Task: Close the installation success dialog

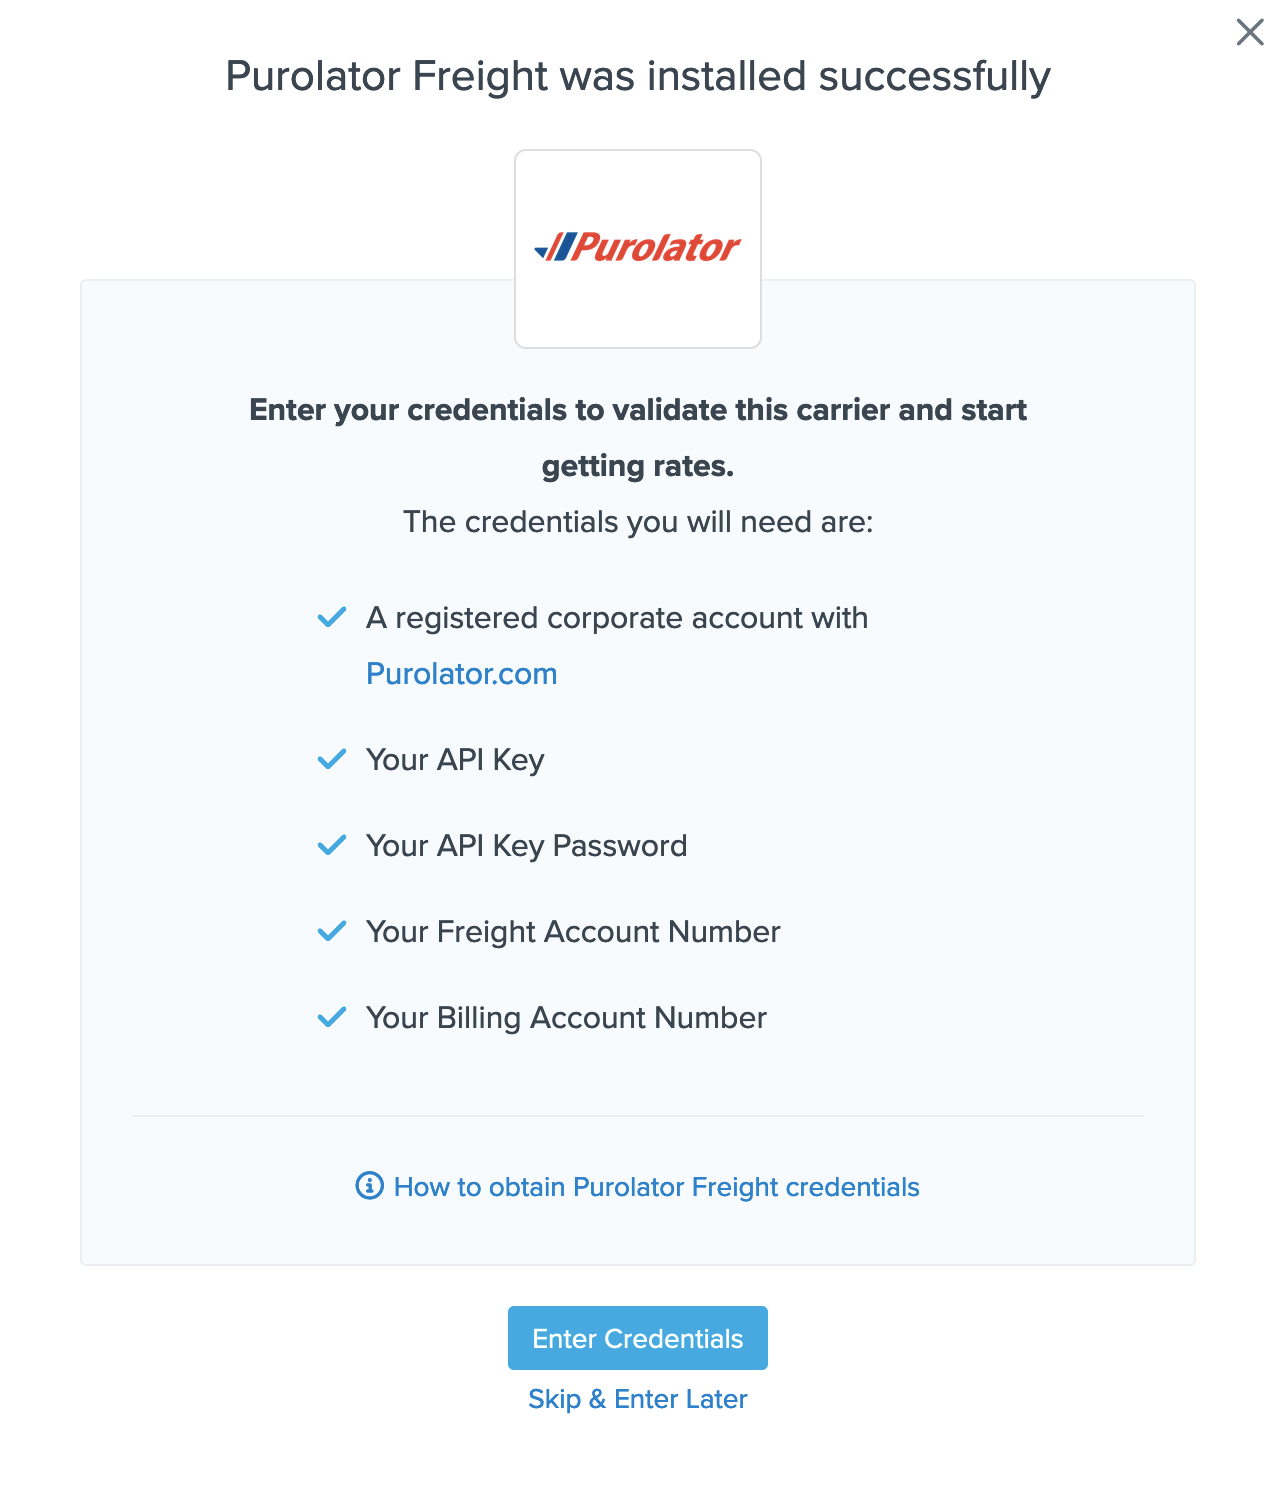Action: click(1249, 32)
